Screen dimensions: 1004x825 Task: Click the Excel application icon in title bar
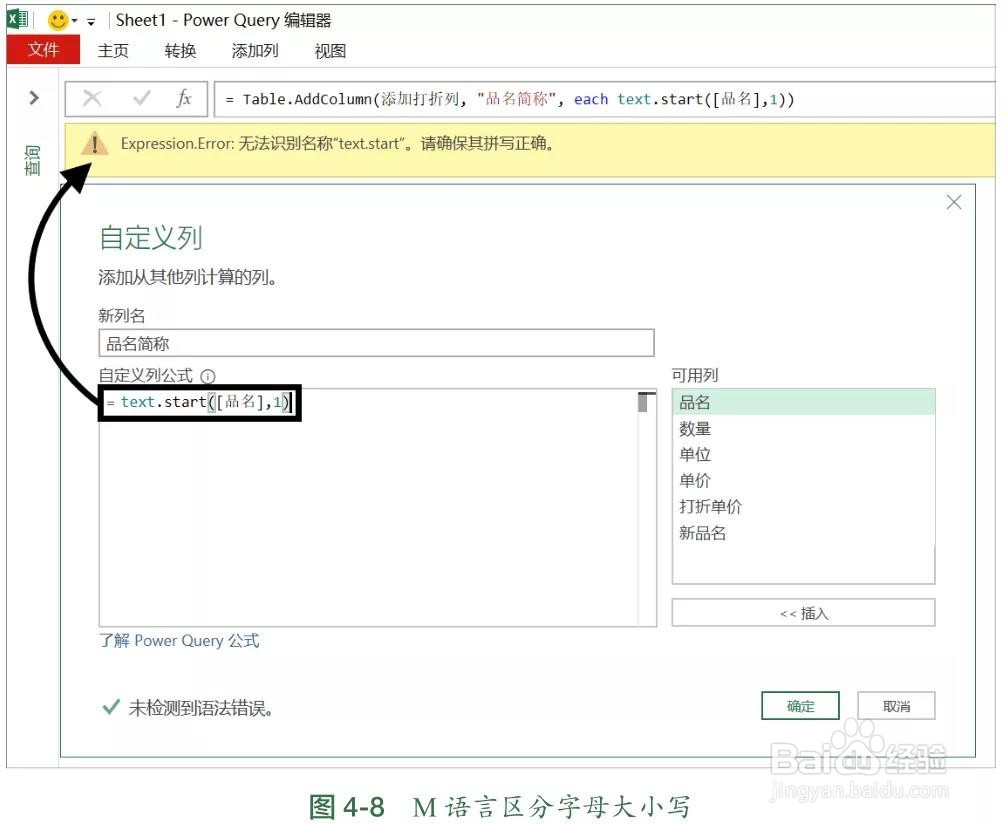tap(17, 20)
